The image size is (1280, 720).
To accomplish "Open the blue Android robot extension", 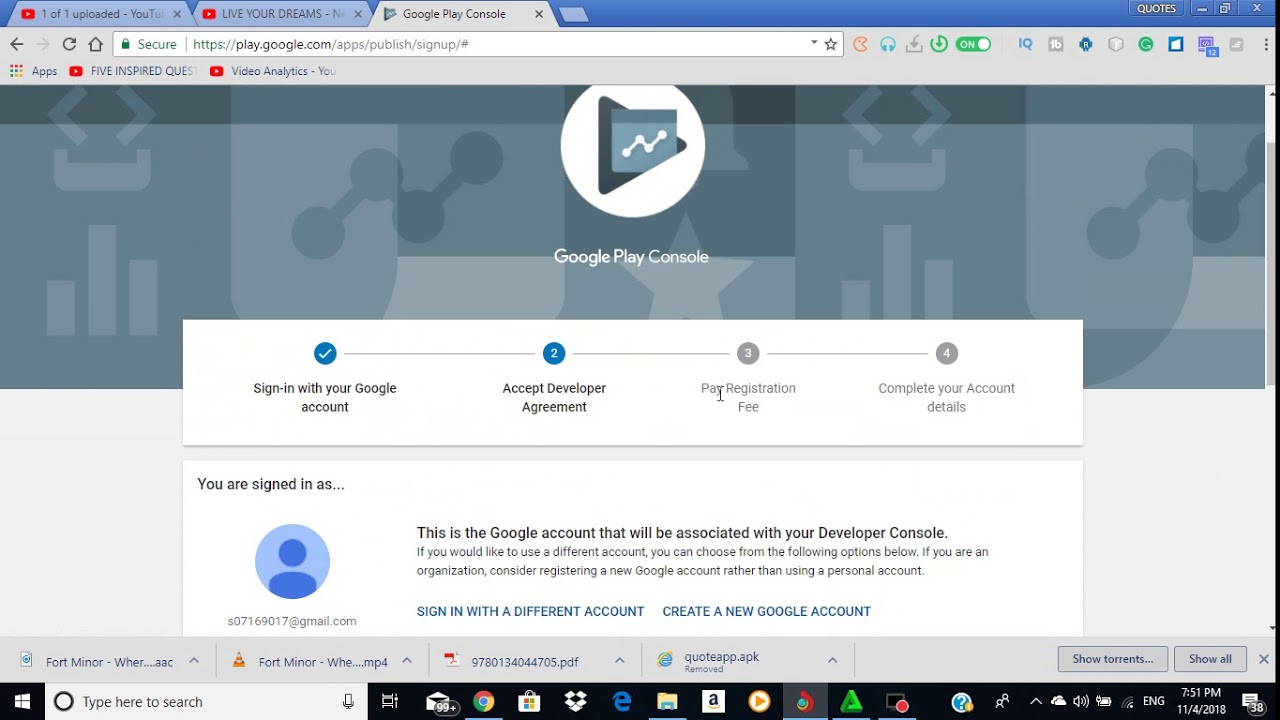I will [x=1086, y=44].
